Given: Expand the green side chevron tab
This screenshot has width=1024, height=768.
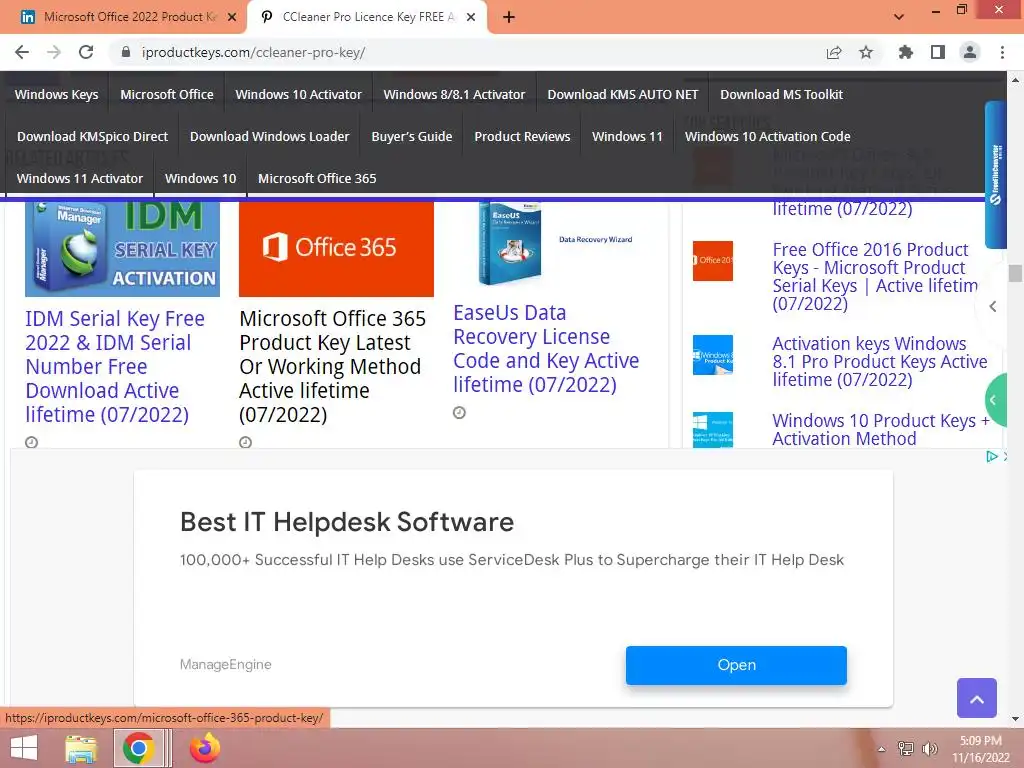Looking at the screenshot, I should 995,400.
